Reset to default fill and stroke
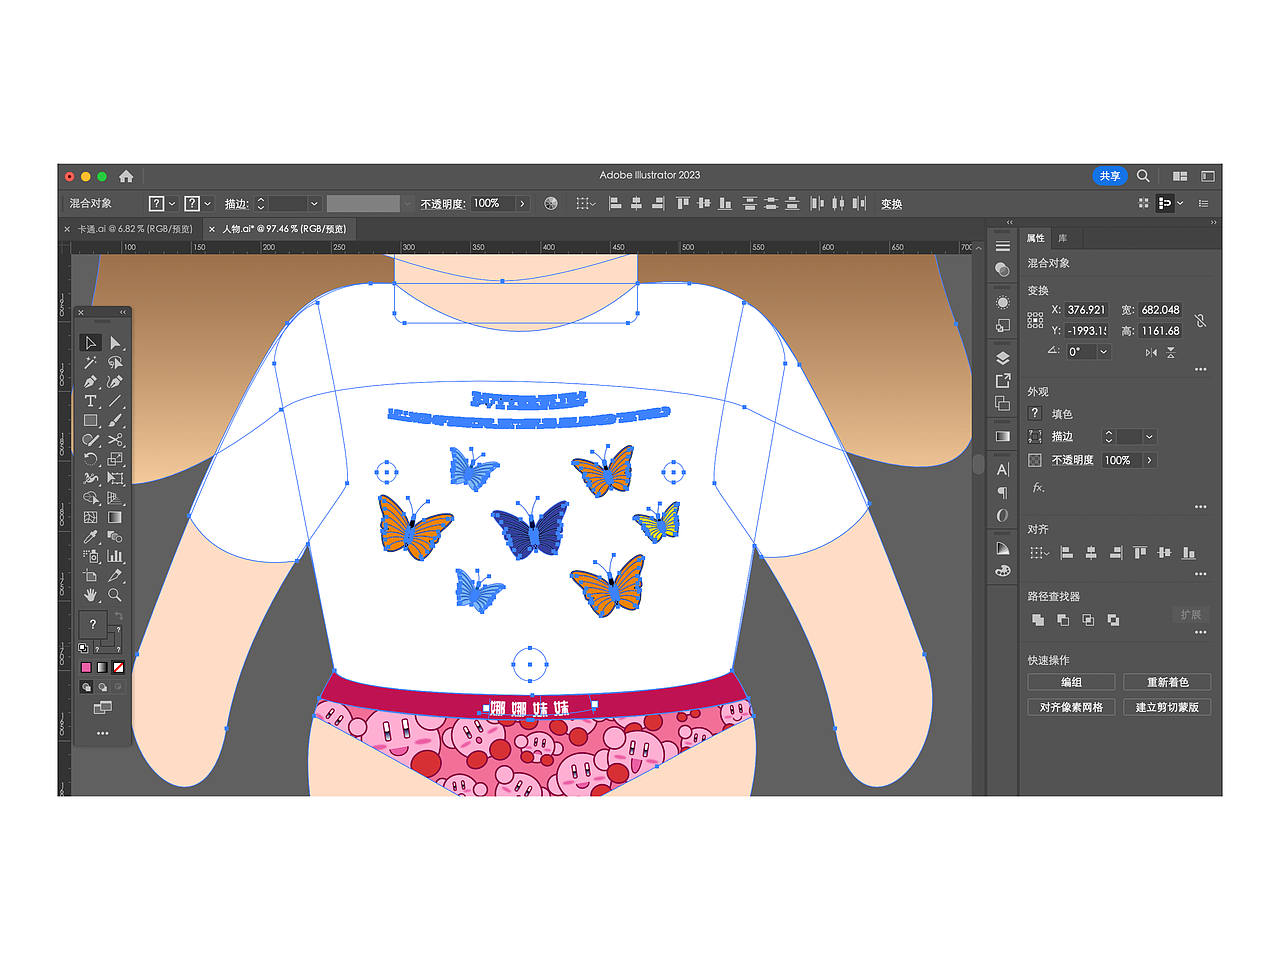Image resolution: width=1280 pixels, height=960 pixels. pos(84,648)
